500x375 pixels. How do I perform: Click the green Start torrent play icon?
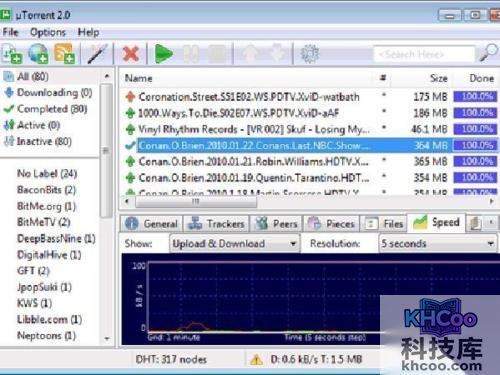163,53
